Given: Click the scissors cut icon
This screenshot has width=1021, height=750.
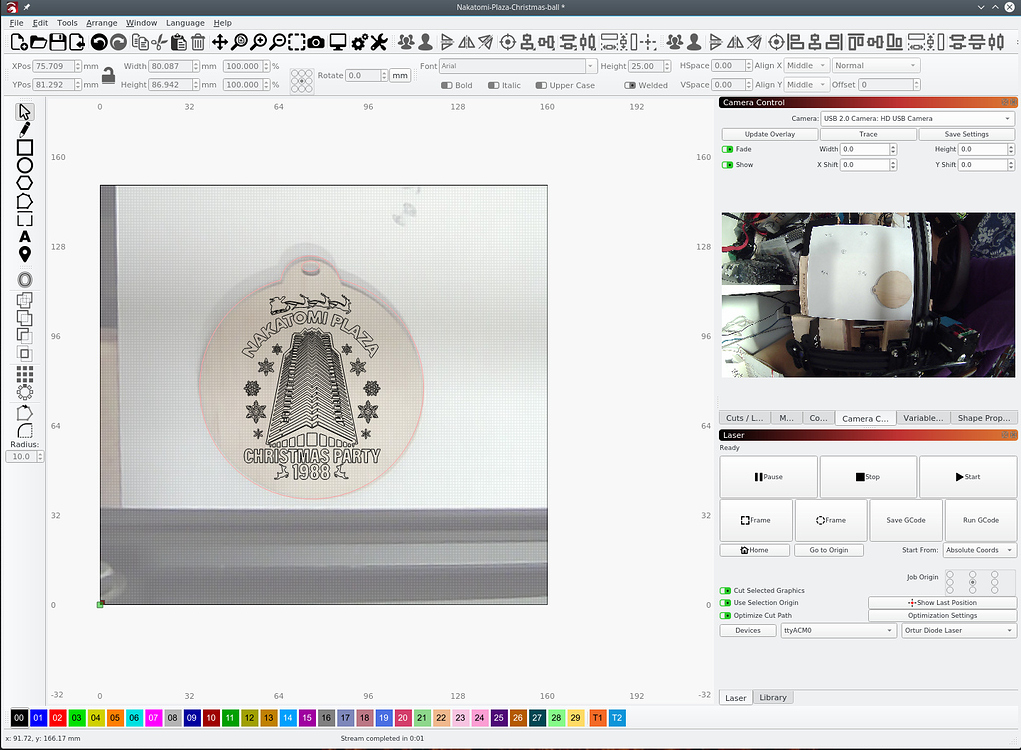Looking at the screenshot, I should [159, 42].
